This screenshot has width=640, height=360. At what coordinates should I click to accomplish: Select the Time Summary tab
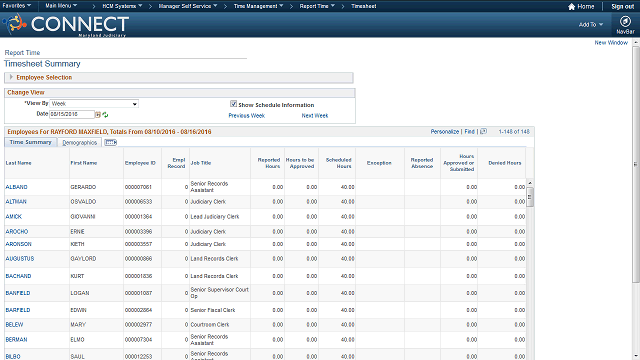[31, 142]
